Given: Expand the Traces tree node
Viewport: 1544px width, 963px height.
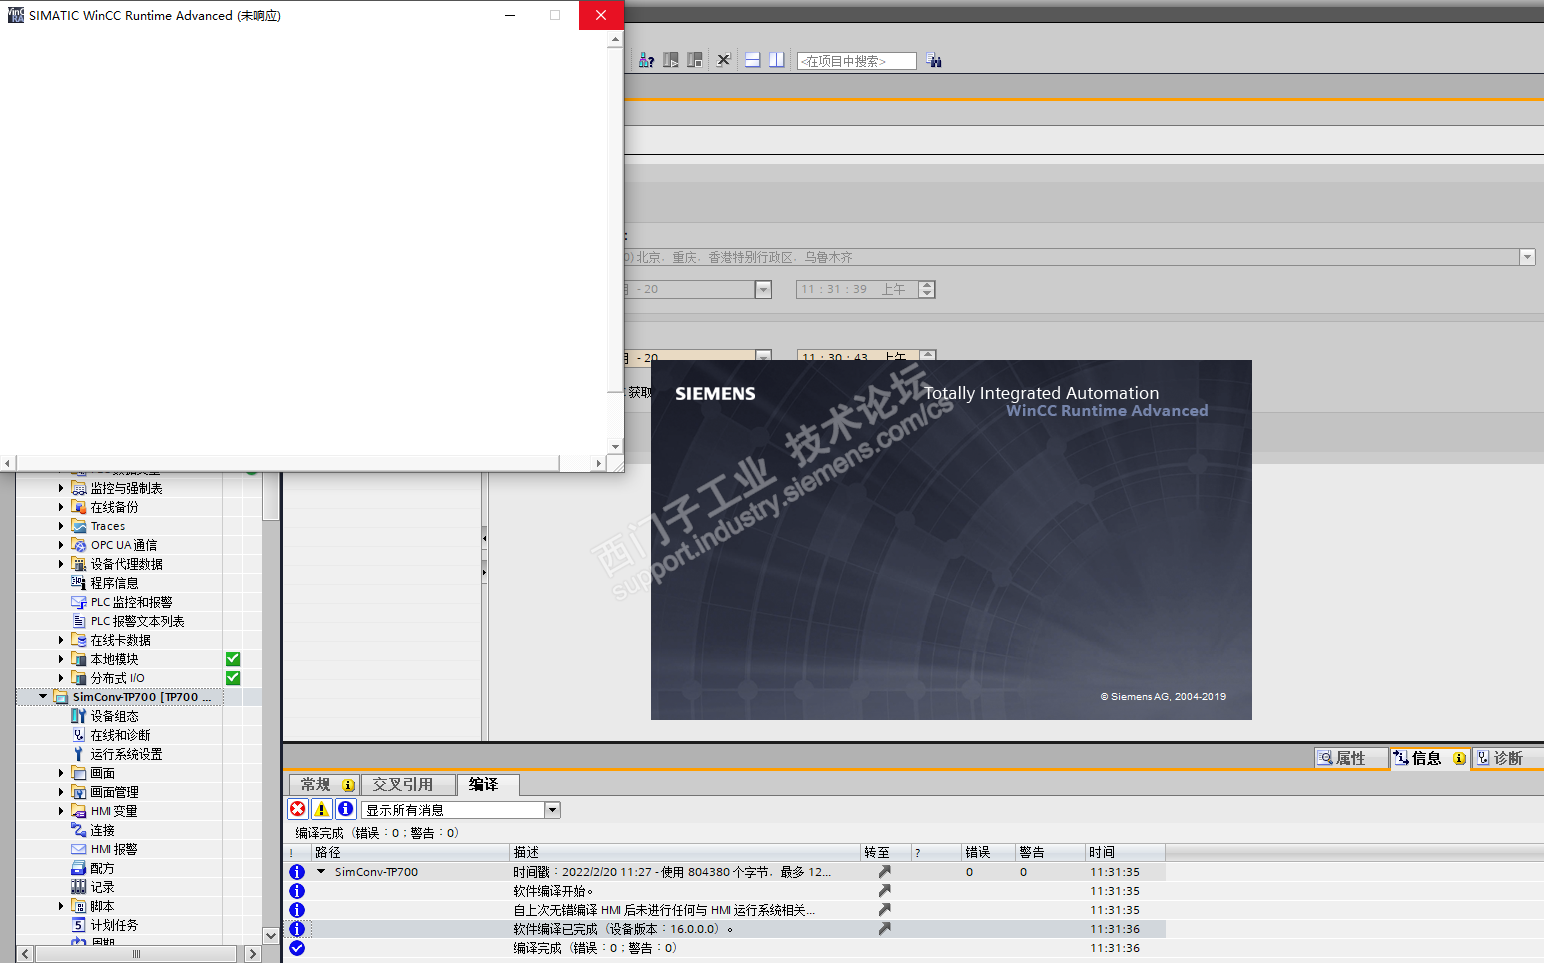Looking at the screenshot, I should 61,526.
